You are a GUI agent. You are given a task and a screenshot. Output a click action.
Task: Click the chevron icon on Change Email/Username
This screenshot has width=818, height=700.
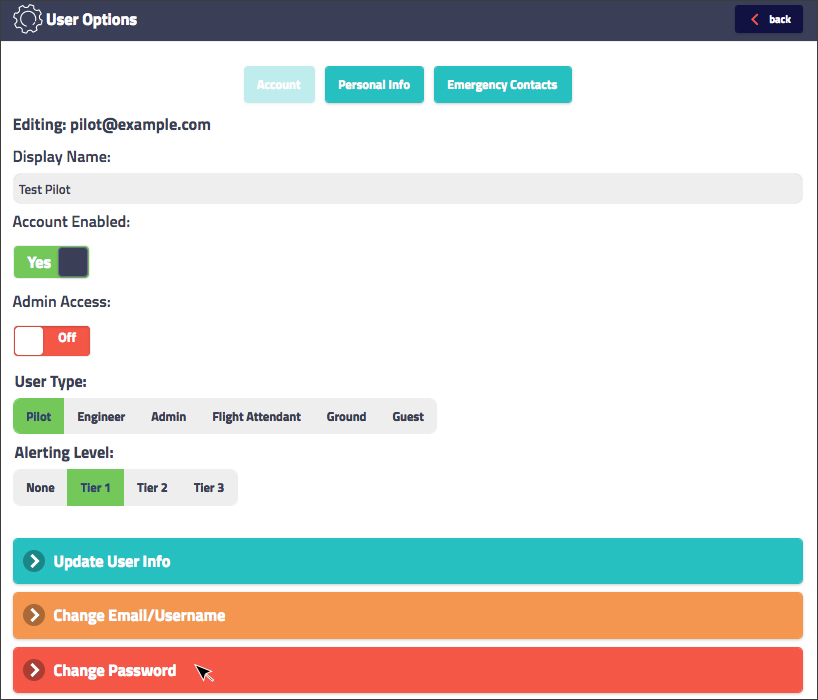[x=34, y=615]
